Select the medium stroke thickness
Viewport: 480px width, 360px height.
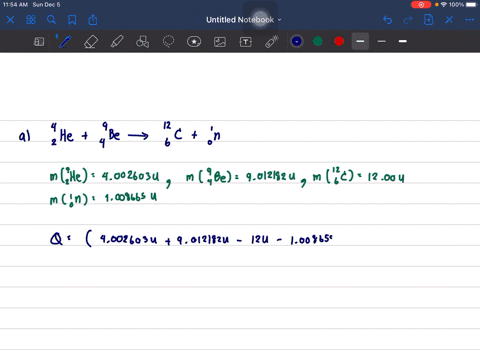[360, 41]
